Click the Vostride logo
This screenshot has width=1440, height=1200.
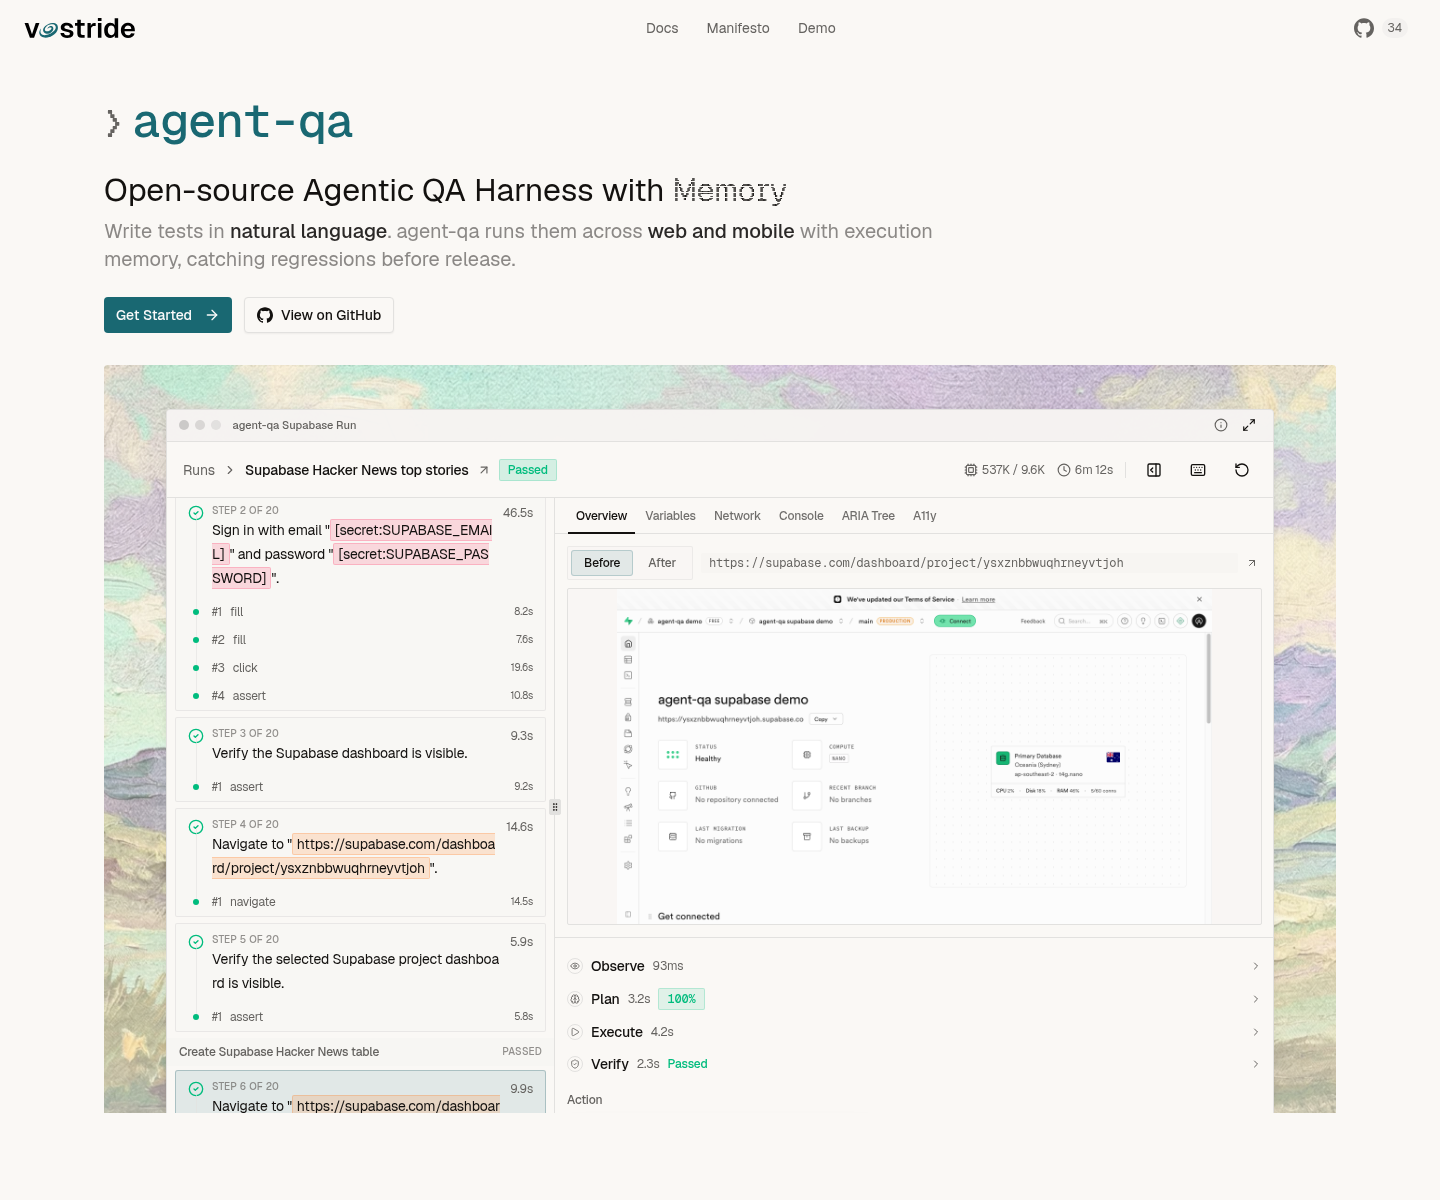[80, 28]
